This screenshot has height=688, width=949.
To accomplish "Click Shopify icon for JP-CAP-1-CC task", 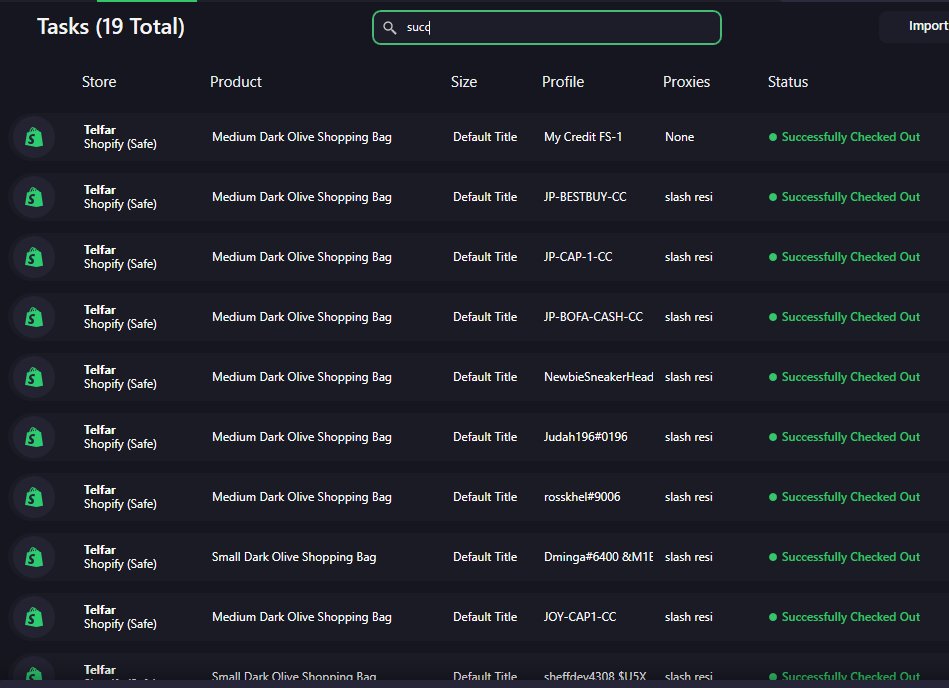I will (34, 257).
